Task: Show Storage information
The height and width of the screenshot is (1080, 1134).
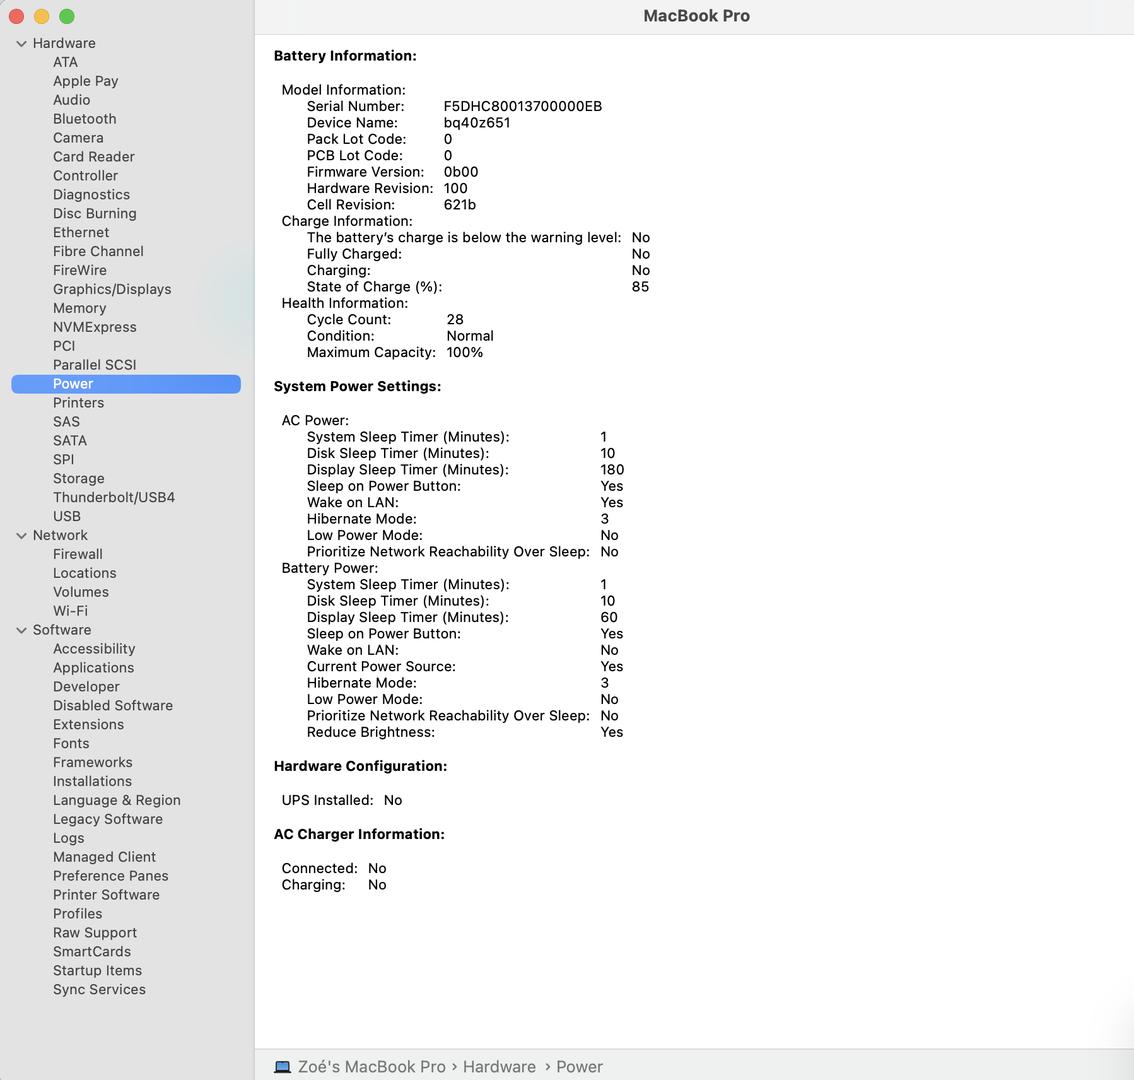Action: click(x=78, y=478)
